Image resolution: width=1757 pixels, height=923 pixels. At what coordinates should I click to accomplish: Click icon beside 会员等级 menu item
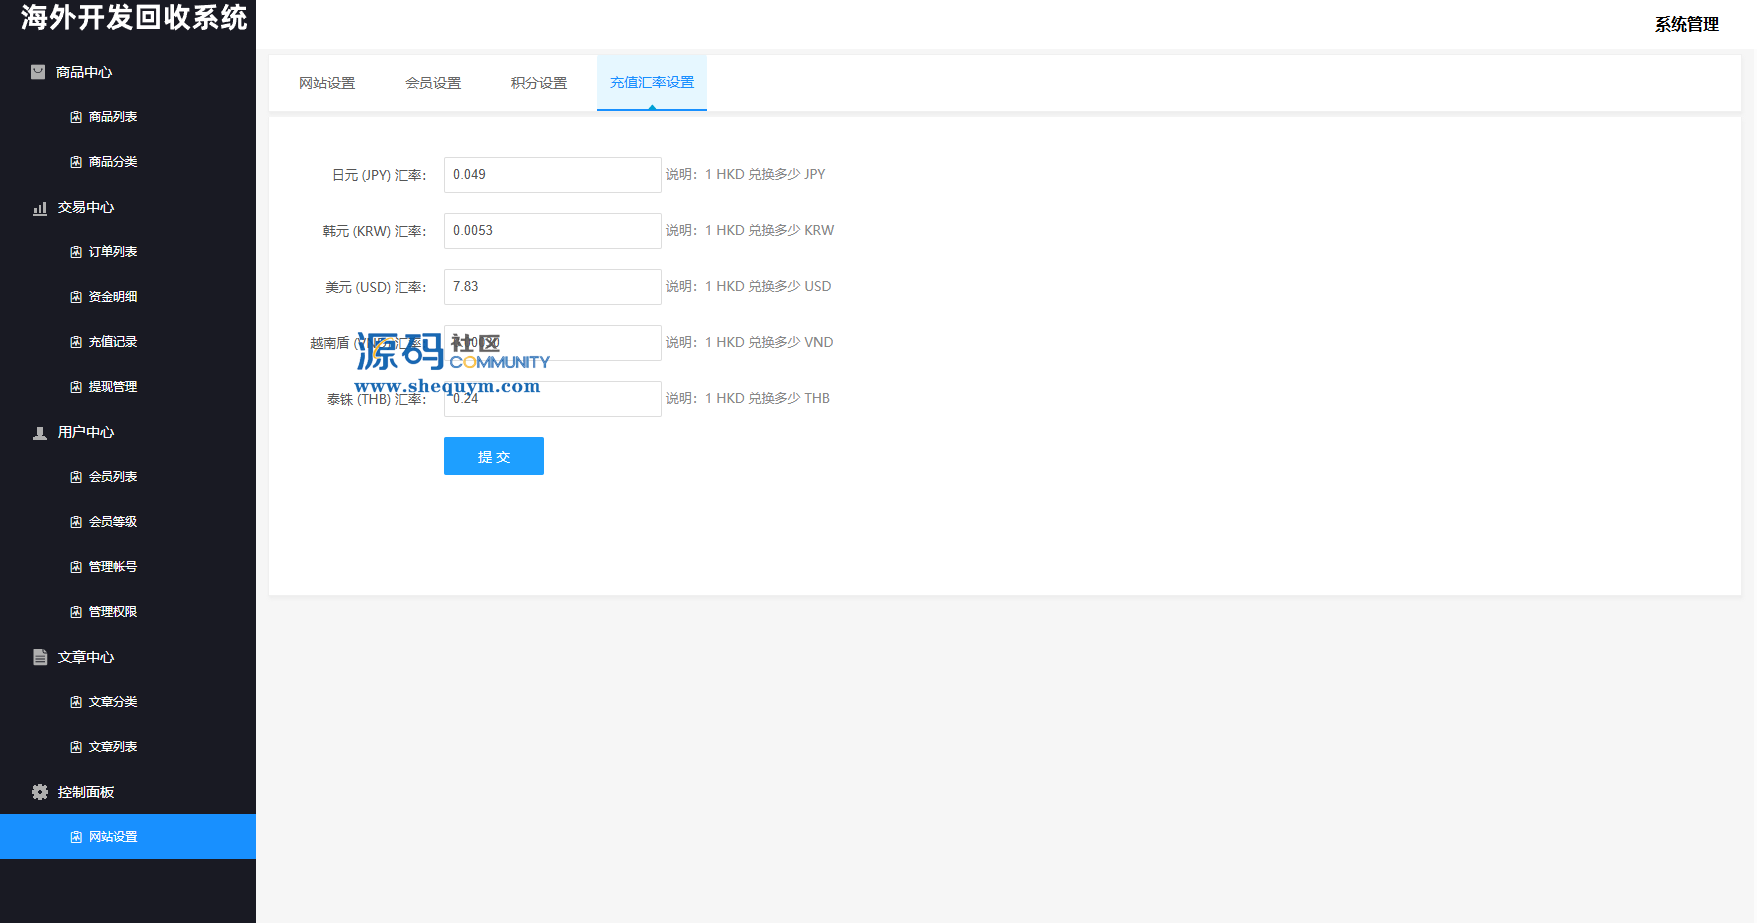pos(76,522)
